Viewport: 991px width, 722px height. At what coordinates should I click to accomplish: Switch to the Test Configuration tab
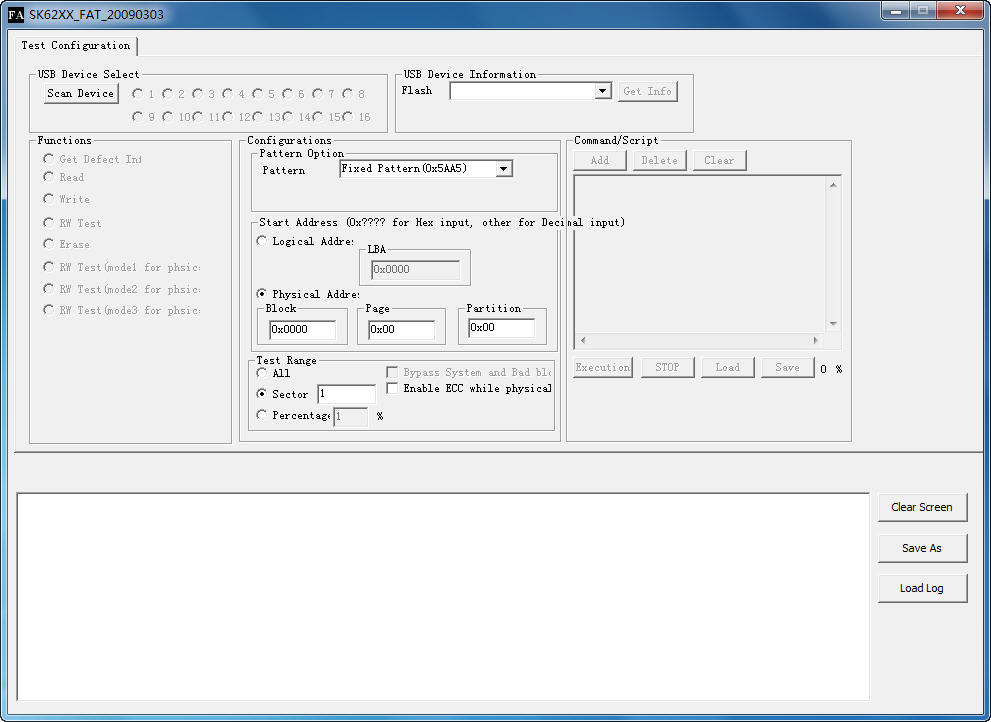point(76,46)
